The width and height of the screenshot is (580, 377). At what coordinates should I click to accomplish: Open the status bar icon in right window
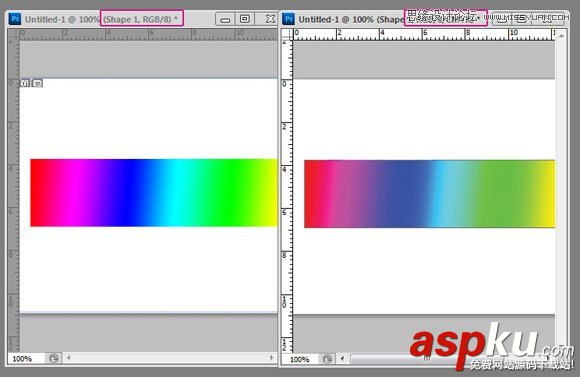tap(327, 359)
